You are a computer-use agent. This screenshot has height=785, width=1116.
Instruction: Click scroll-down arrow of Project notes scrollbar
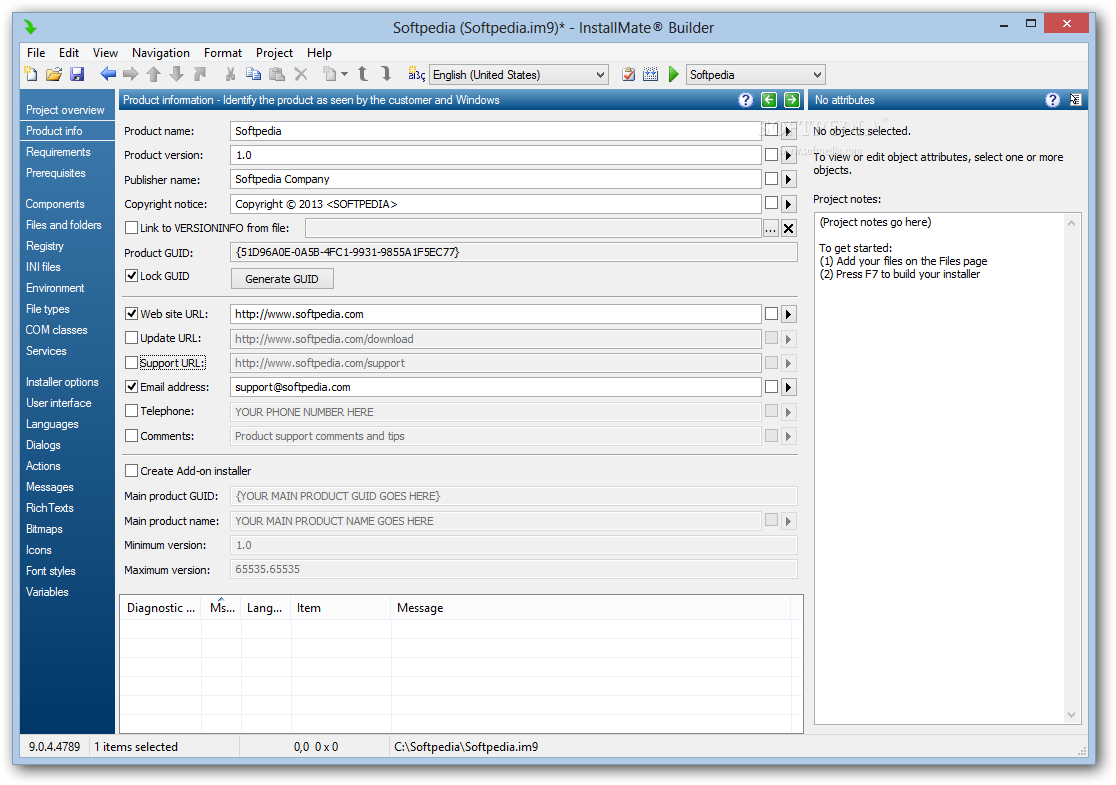pos(1071,715)
